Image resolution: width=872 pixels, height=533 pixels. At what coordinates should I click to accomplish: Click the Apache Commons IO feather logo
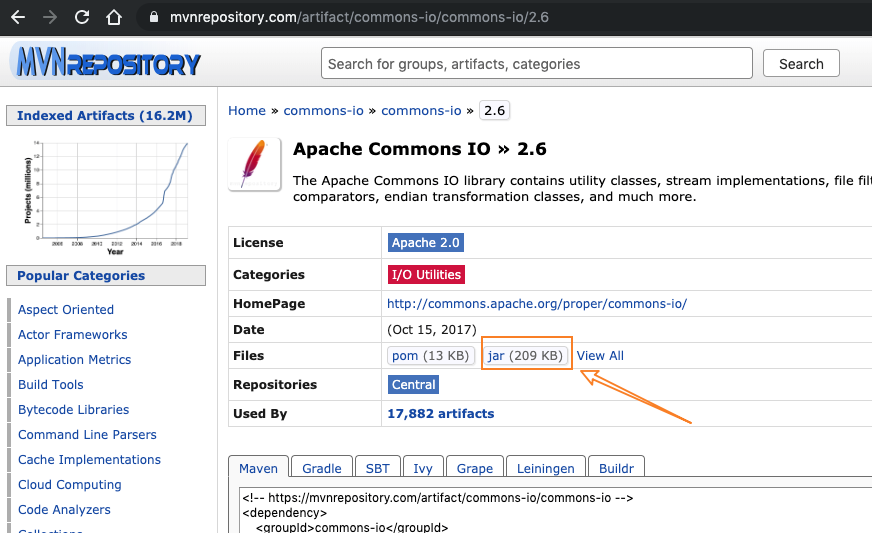pos(255,164)
